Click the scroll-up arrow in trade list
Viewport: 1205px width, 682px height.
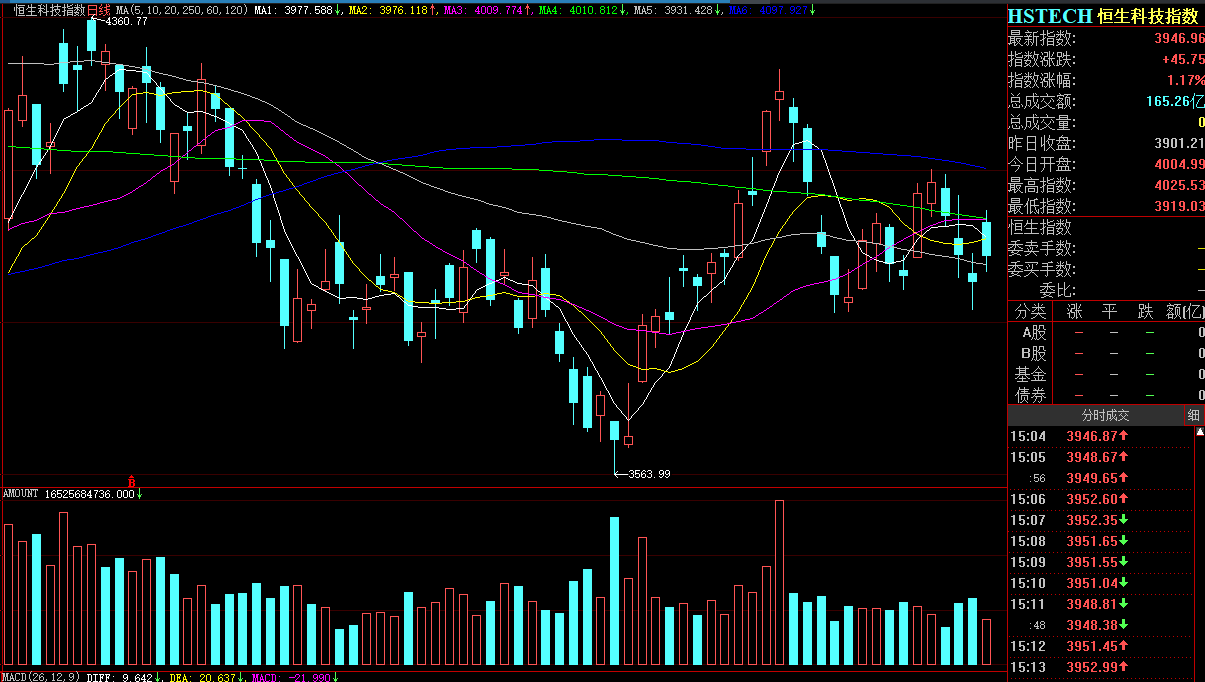coord(1199,433)
